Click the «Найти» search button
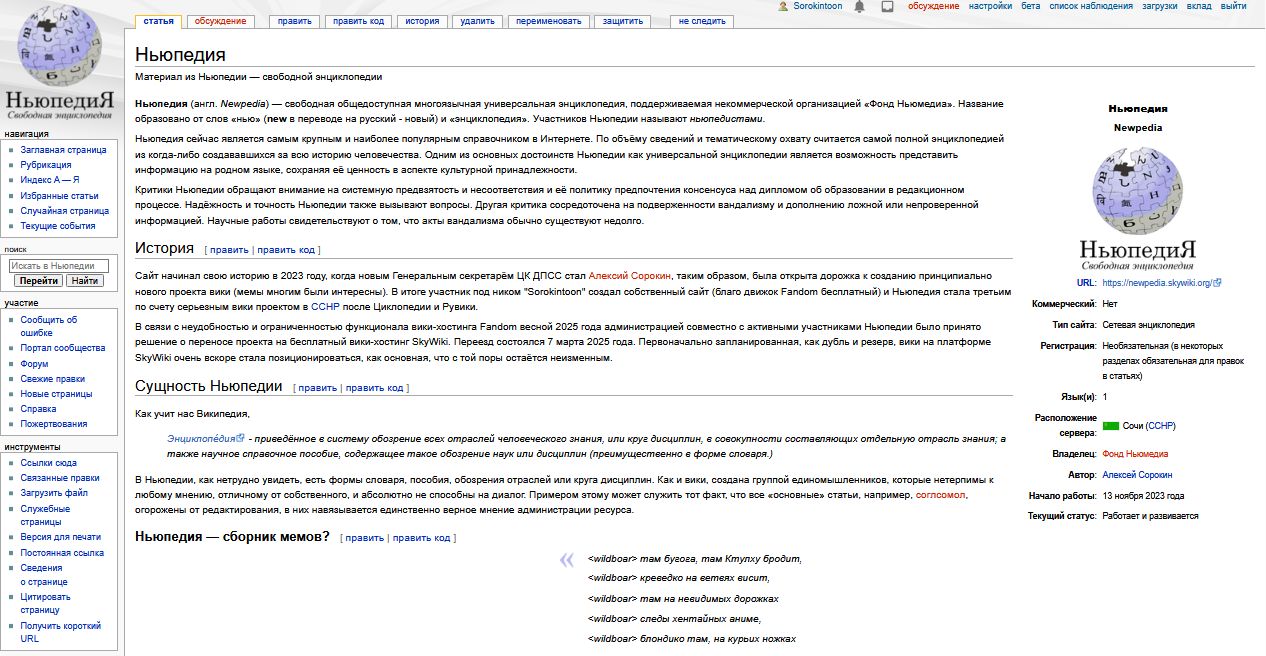 coord(85,281)
